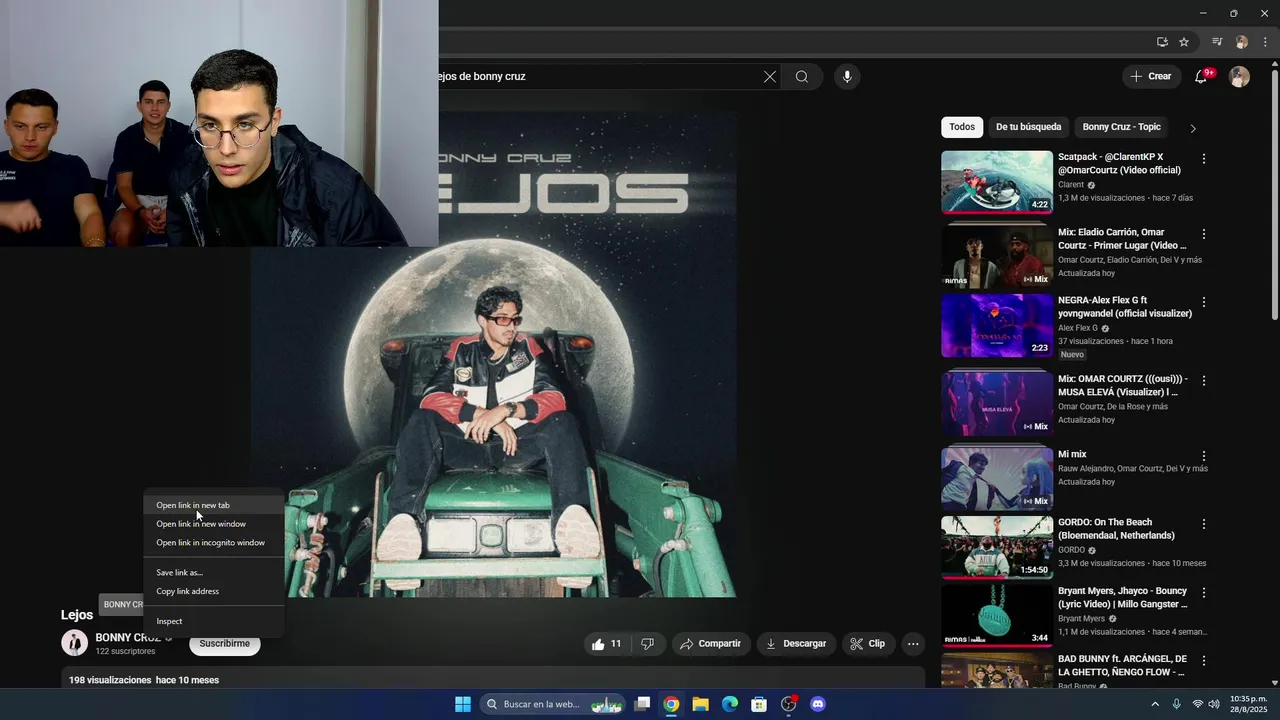Open GORDO: On The Beach title link
The image size is (1280, 720).
[x=1116, y=529]
